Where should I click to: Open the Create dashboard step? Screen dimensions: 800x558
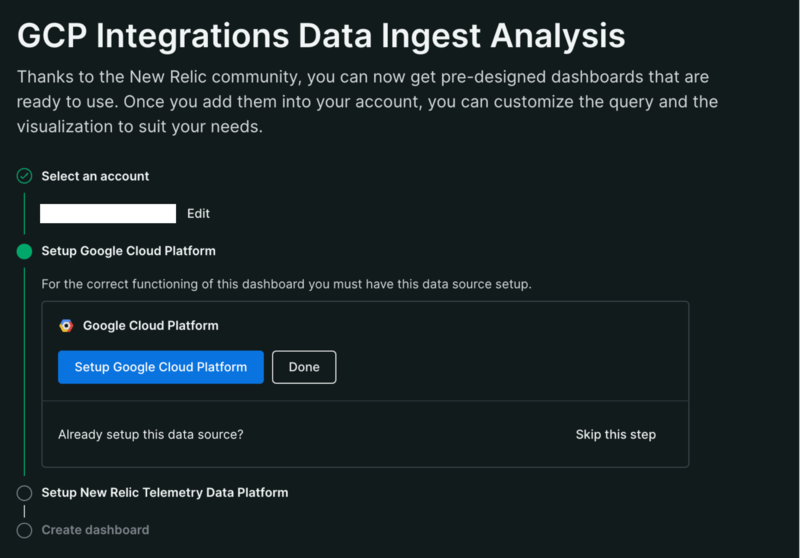click(95, 530)
